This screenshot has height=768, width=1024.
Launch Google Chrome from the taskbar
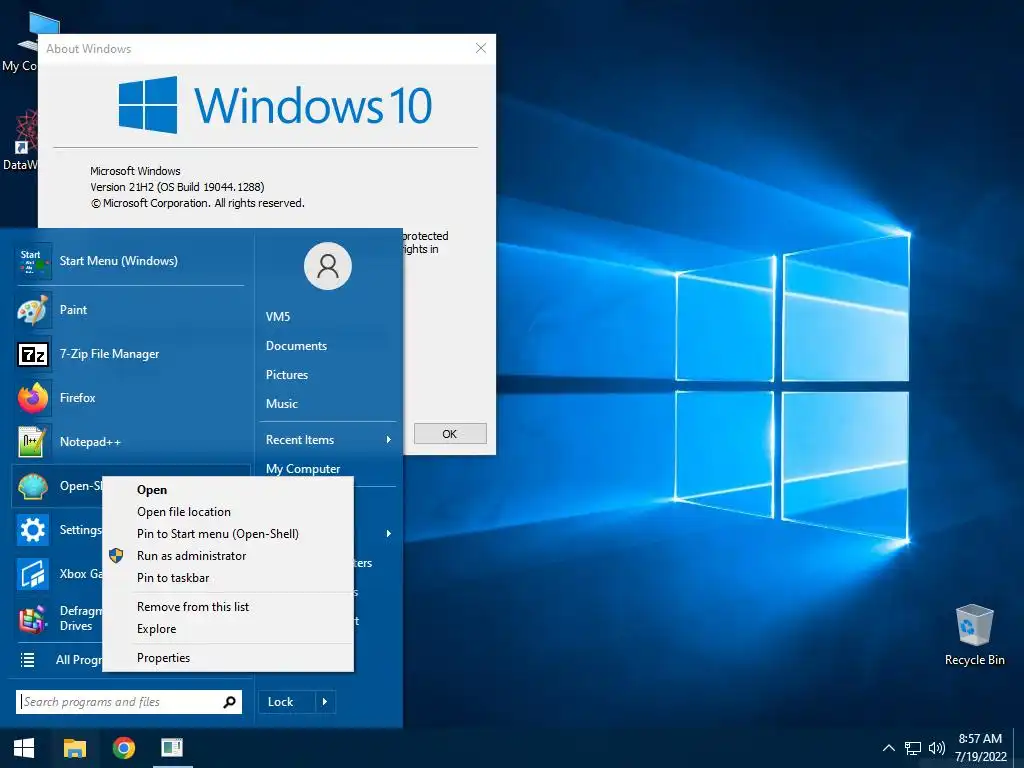click(123, 748)
